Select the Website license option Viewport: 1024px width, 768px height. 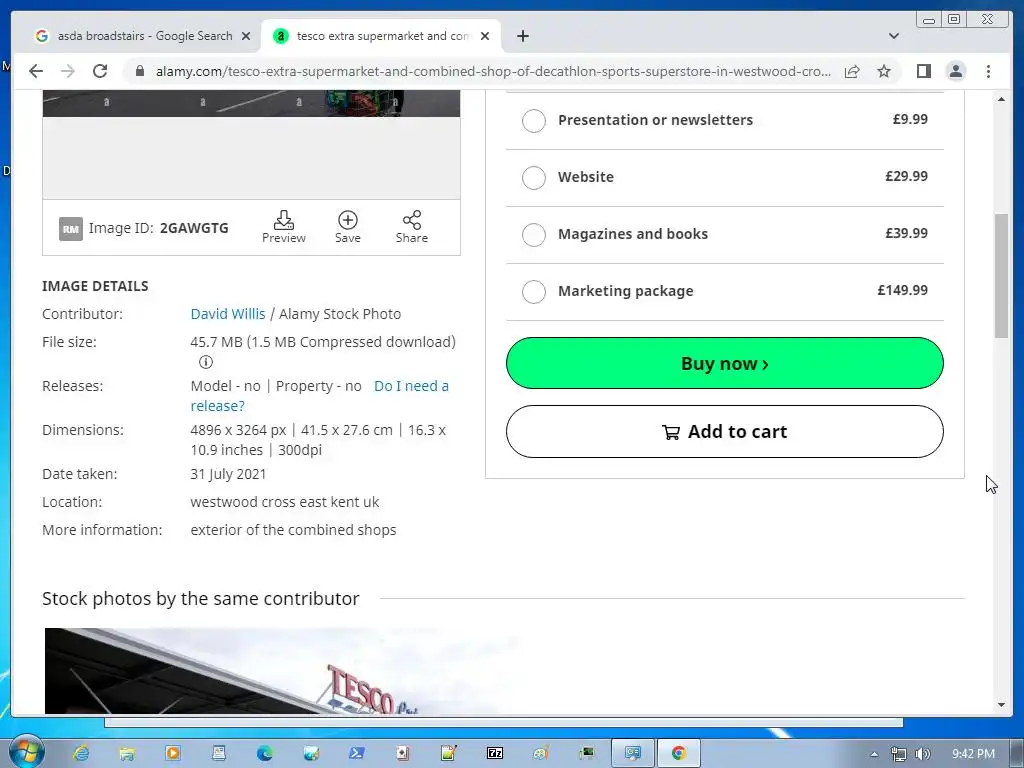click(x=534, y=177)
